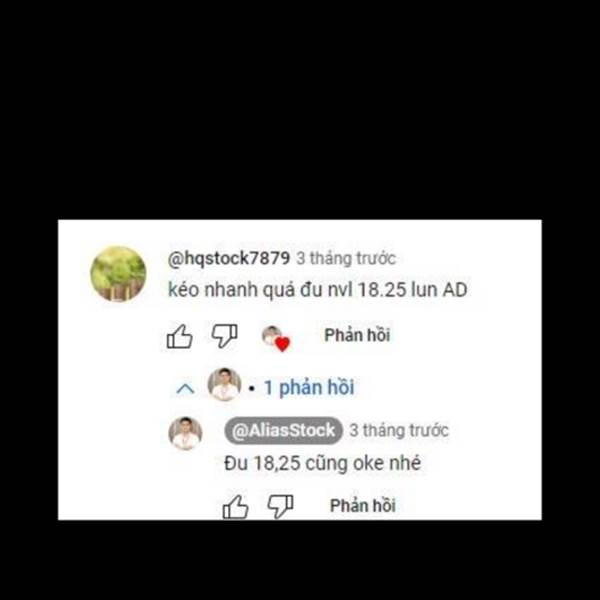Image resolution: width=600 pixels, height=600 pixels.
Task: Click the small avatar beside '1 phản hồi'
Action: click(224, 384)
